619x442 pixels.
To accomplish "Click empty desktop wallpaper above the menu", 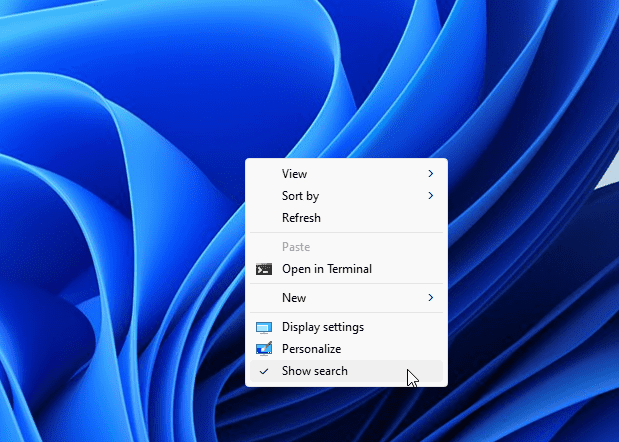I will 340,80.
